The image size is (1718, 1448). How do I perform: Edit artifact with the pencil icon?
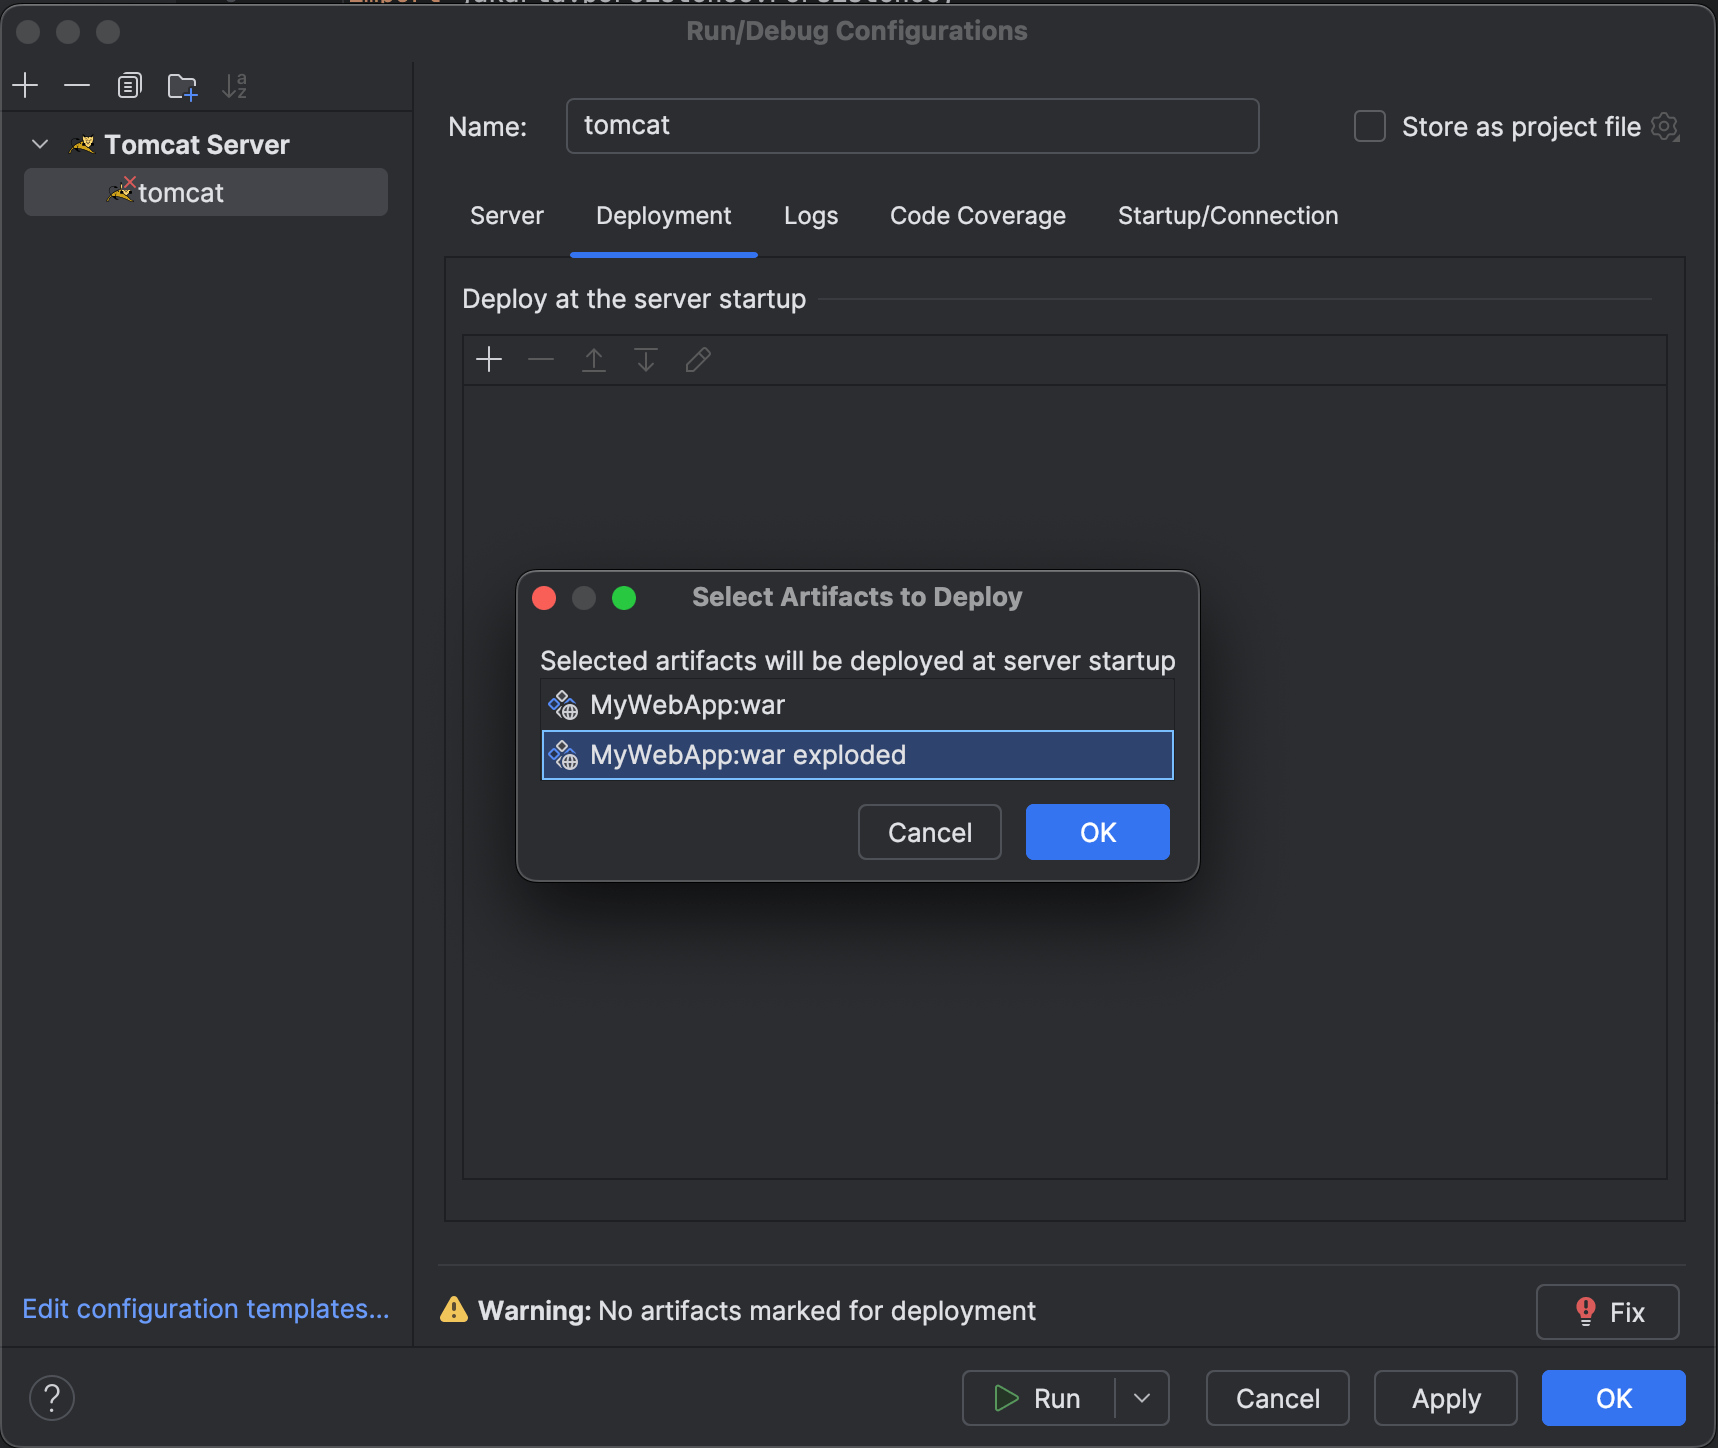(x=697, y=359)
